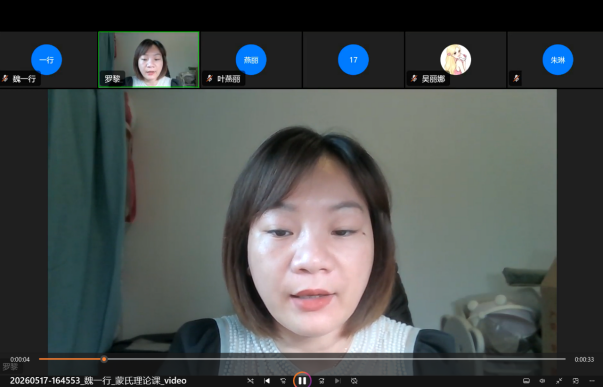Viewport: 603px width, 387px height.
Task: Open more options ellipsis menu
Action: (x=592, y=381)
